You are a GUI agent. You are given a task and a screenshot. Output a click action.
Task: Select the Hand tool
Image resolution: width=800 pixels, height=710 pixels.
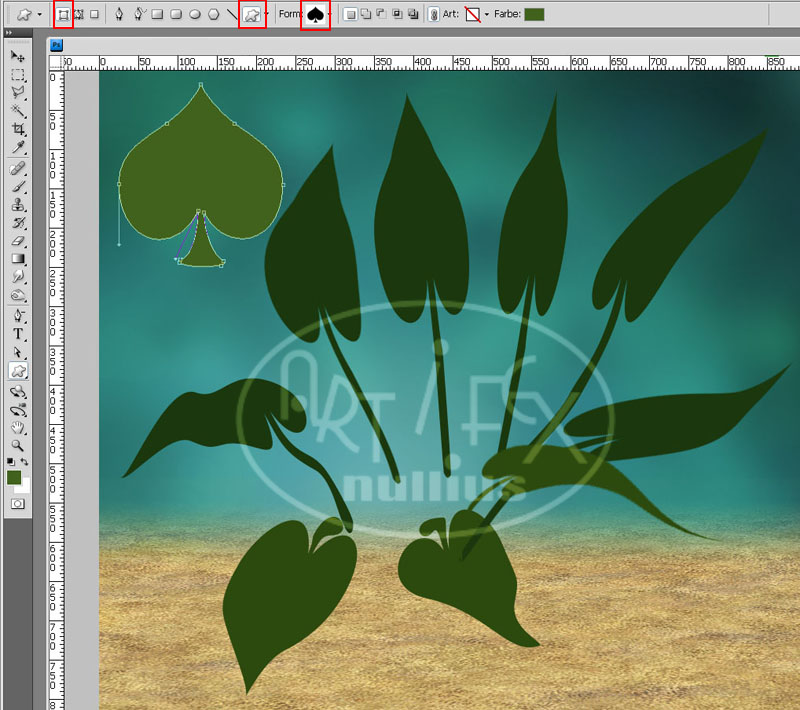click(18, 428)
